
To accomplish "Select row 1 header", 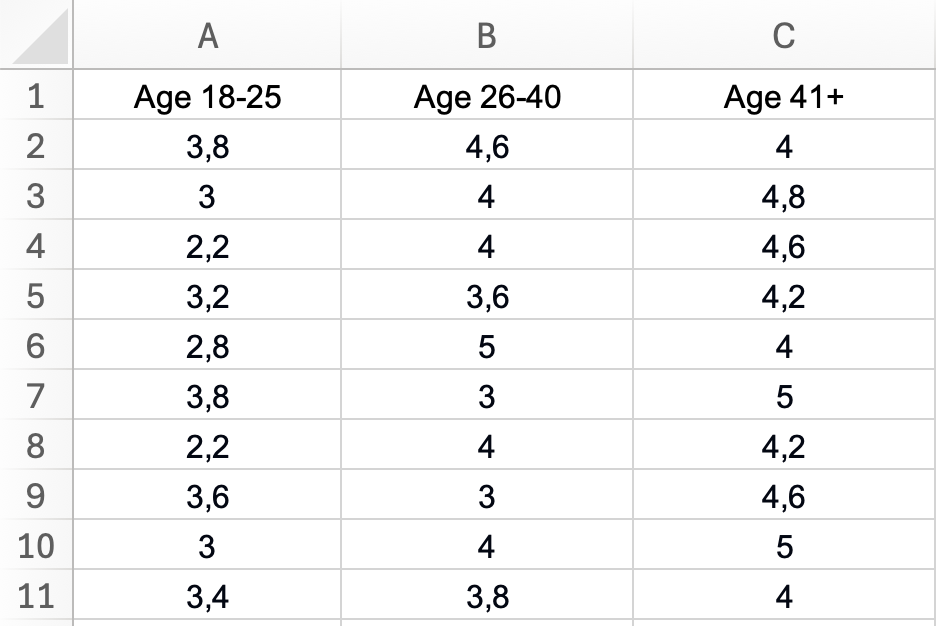I will coord(36,97).
